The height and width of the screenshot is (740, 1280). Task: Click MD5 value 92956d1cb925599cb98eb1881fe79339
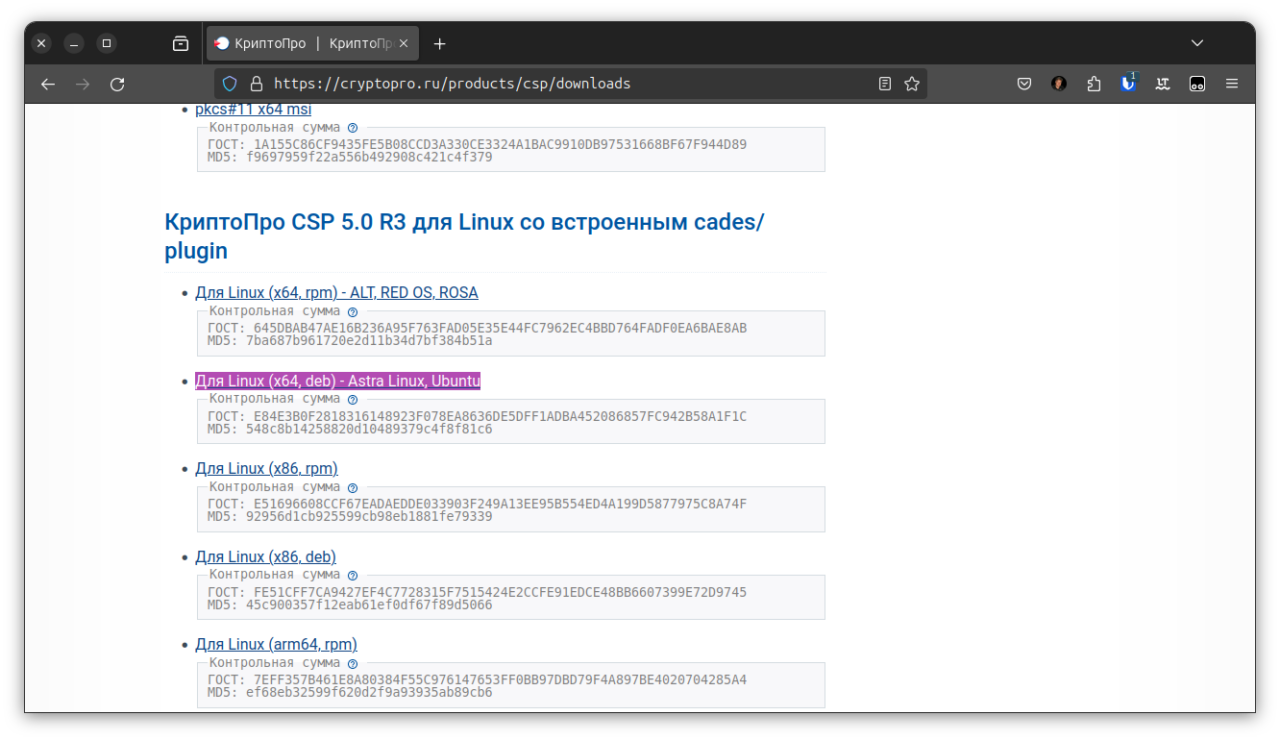coord(369,516)
